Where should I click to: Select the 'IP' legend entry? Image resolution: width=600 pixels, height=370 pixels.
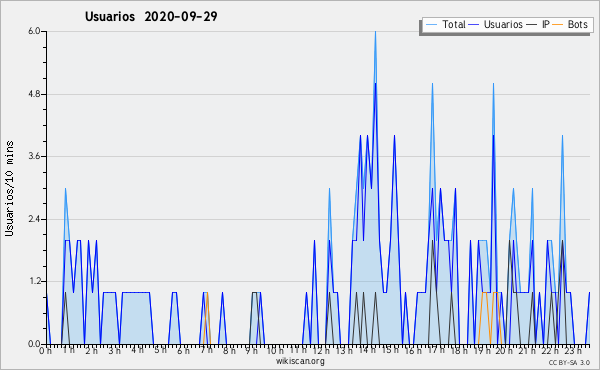[538, 24]
